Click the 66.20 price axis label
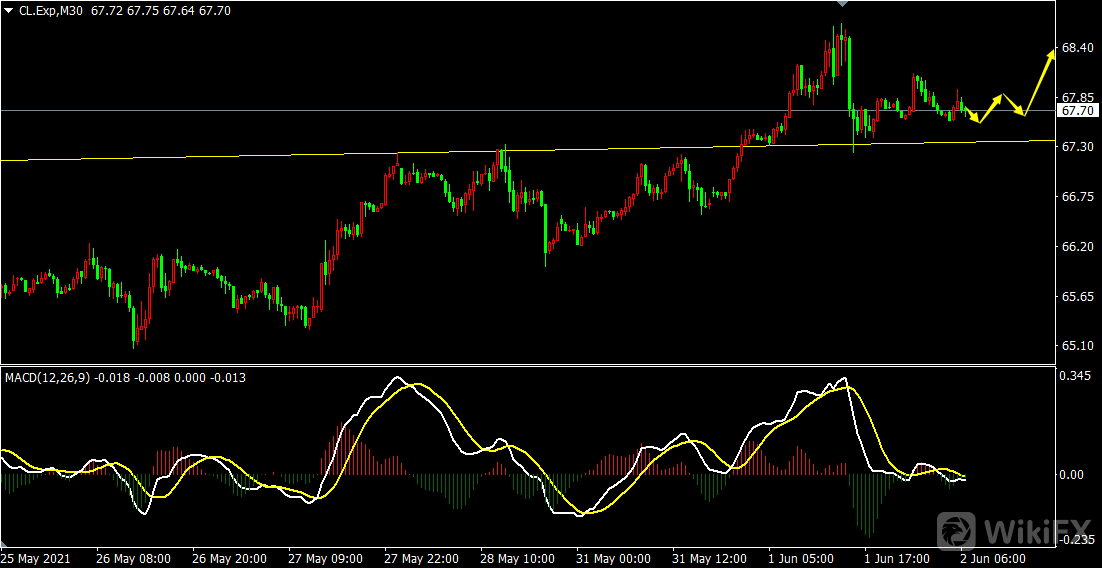The height and width of the screenshot is (568, 1102). coord(1076,247)
